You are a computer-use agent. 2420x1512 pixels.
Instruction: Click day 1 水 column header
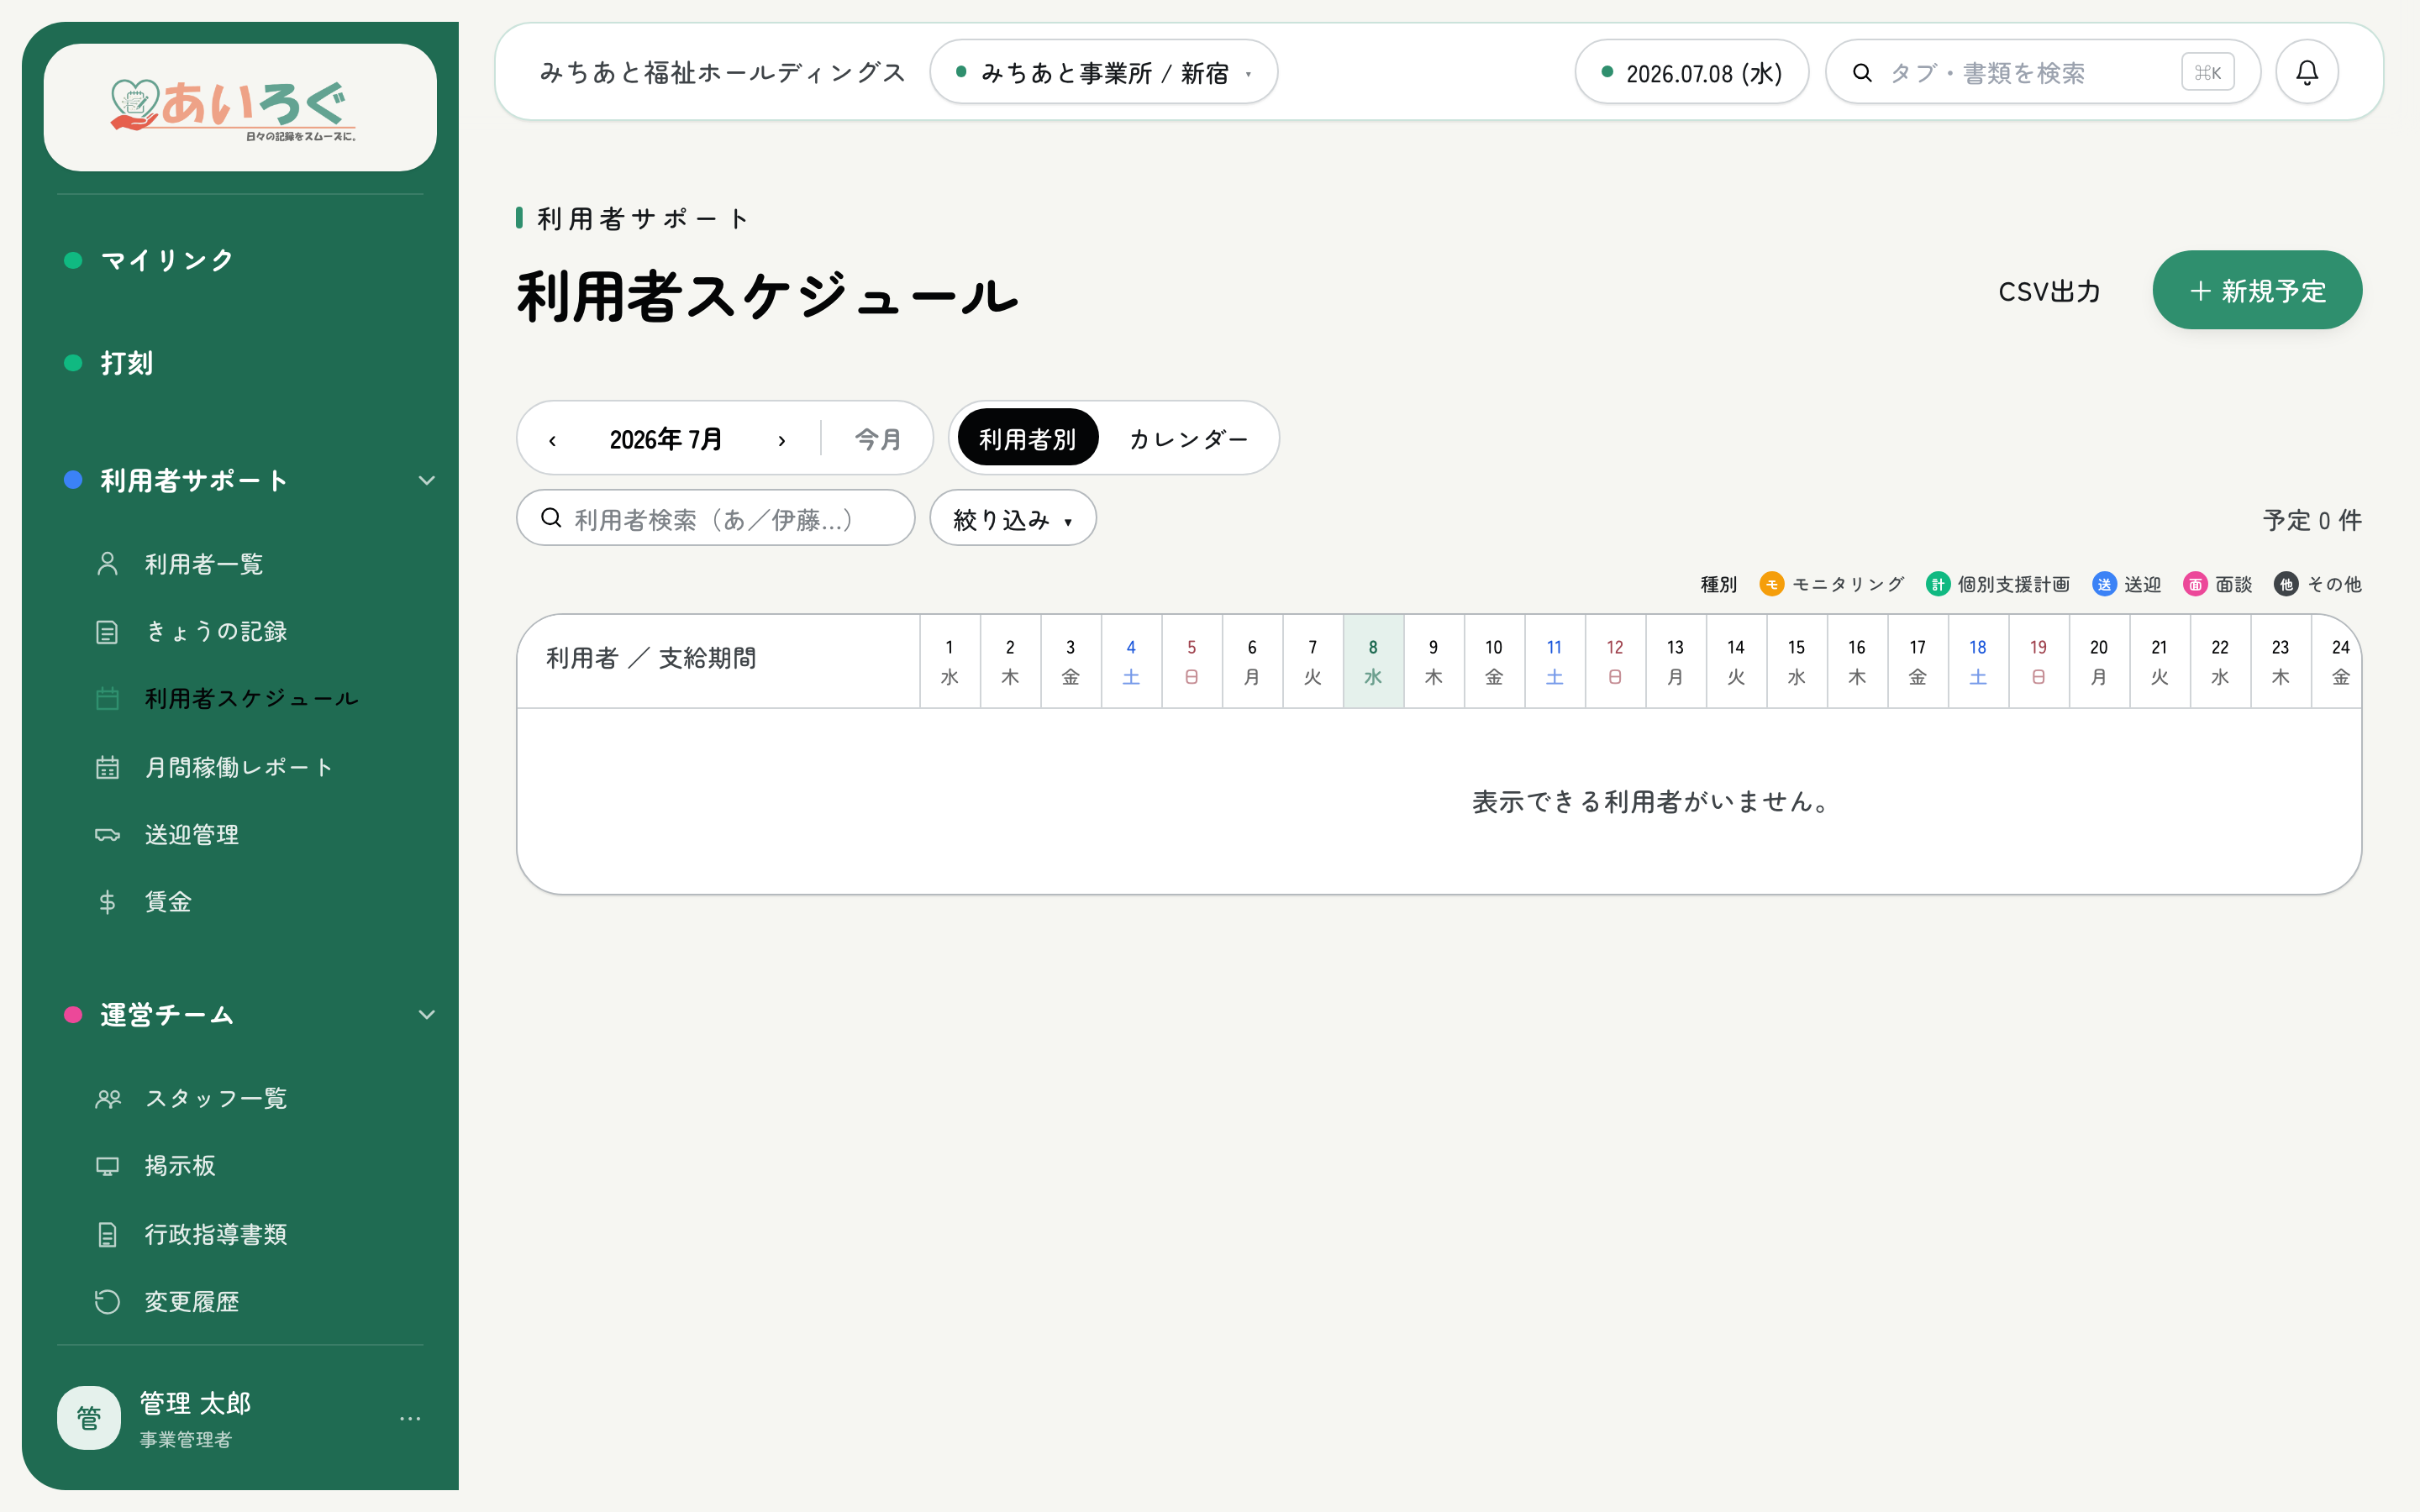point(950,661)
